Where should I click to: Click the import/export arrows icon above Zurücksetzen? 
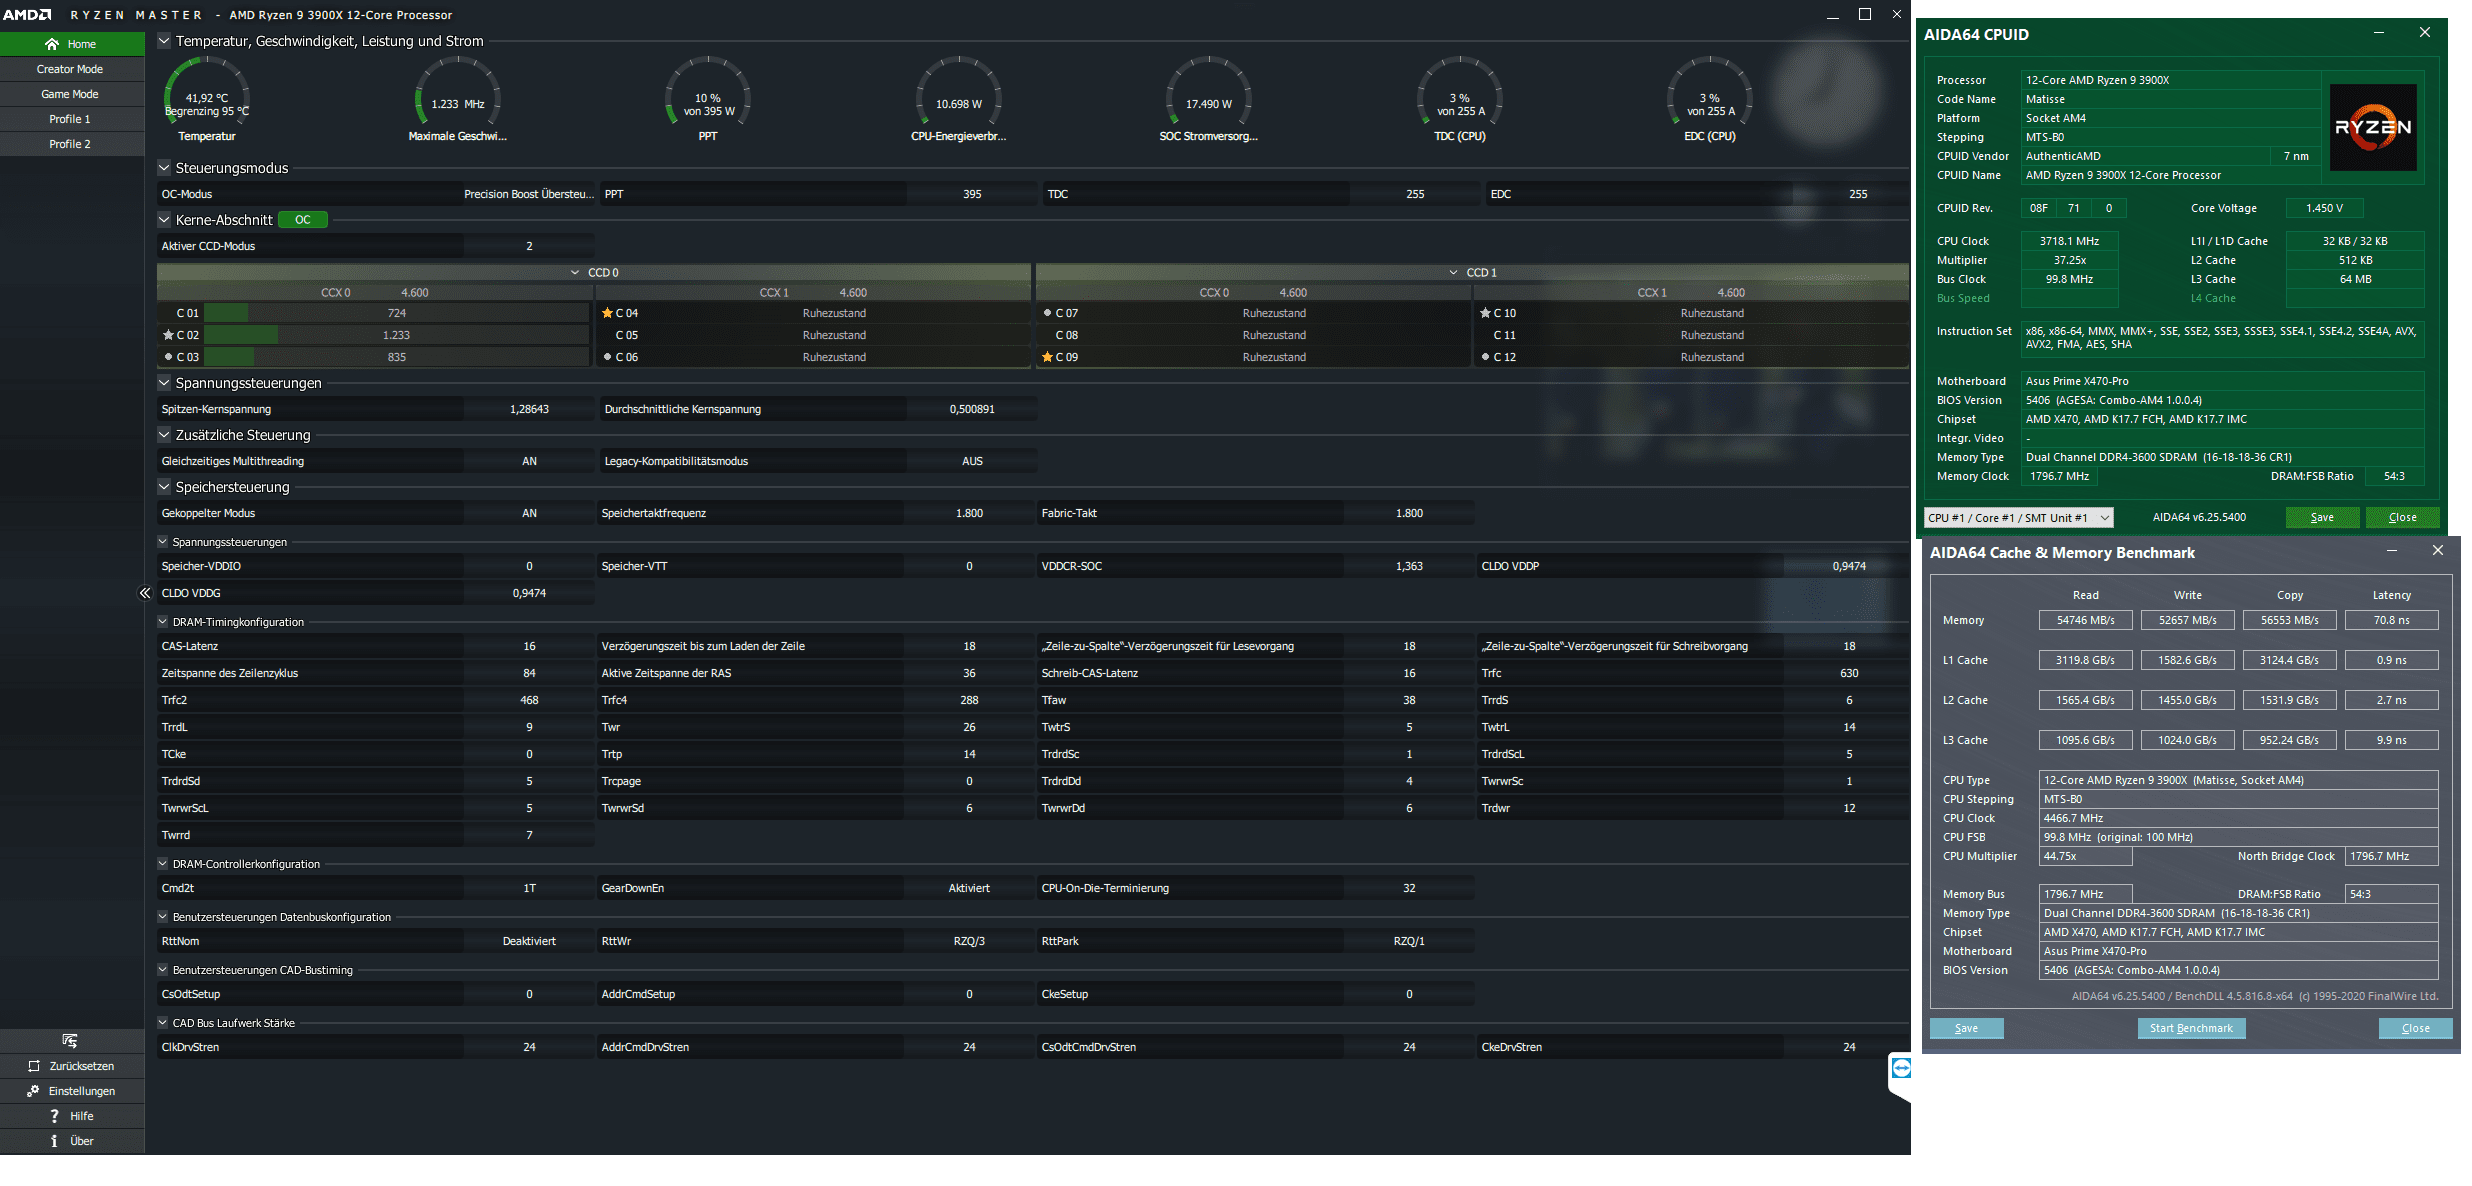tap(69, 1041)
